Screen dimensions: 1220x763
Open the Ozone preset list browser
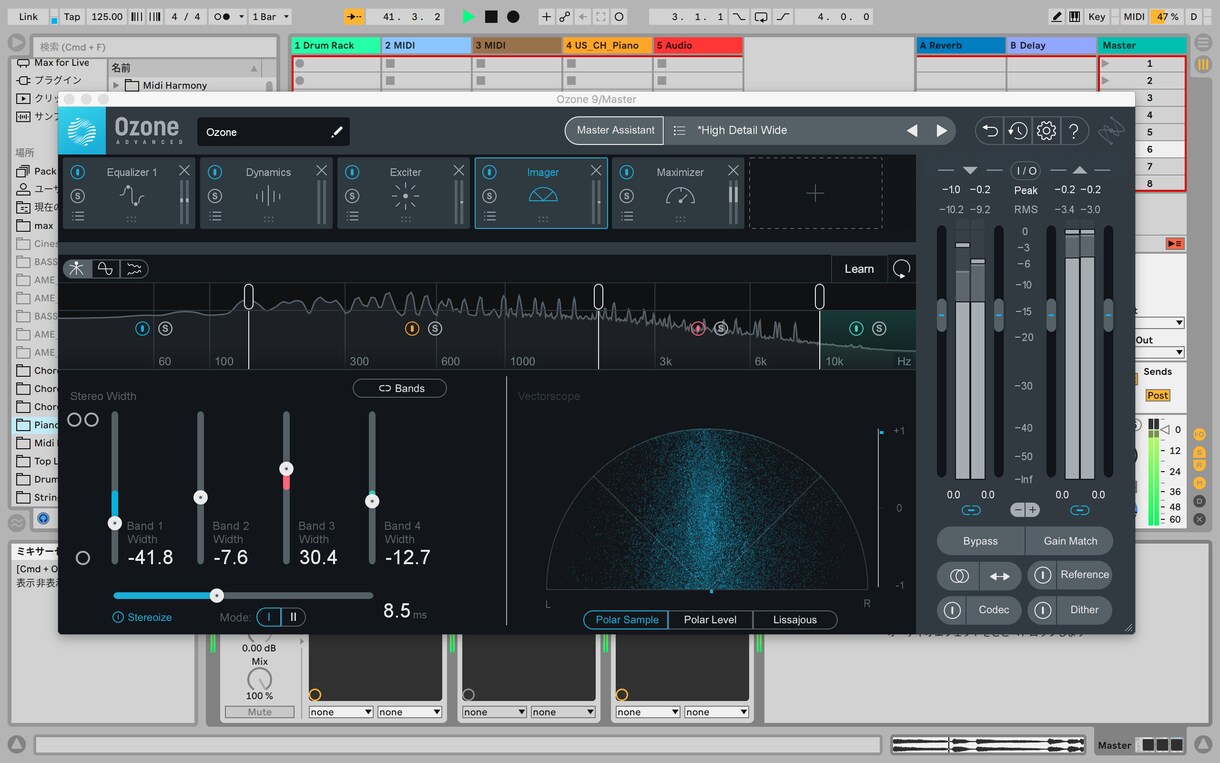(x=680, y=130)
